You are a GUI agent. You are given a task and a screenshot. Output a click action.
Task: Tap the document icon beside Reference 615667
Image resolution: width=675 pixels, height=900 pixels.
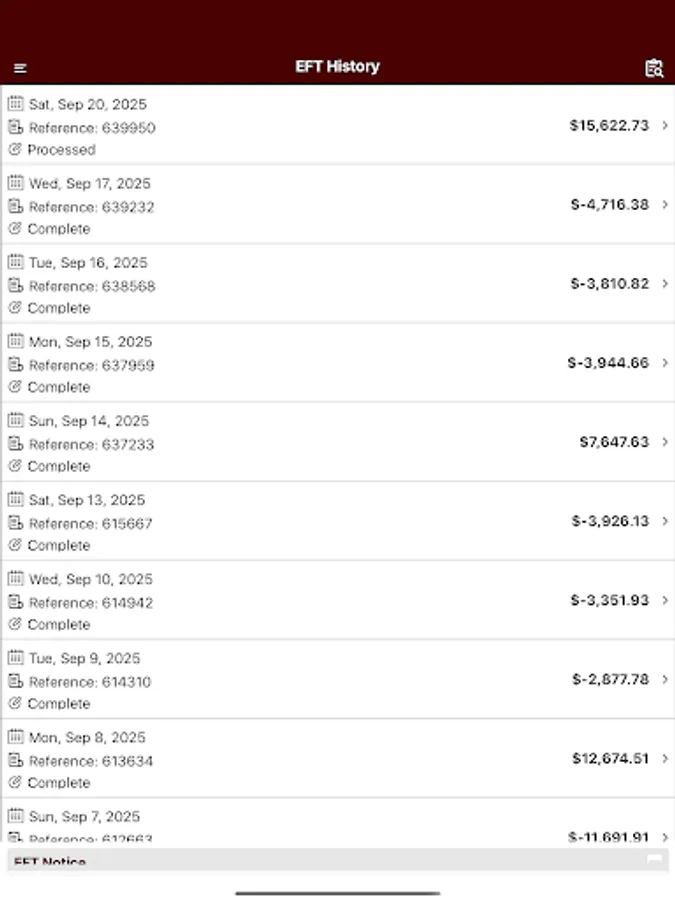pos(14,523)
